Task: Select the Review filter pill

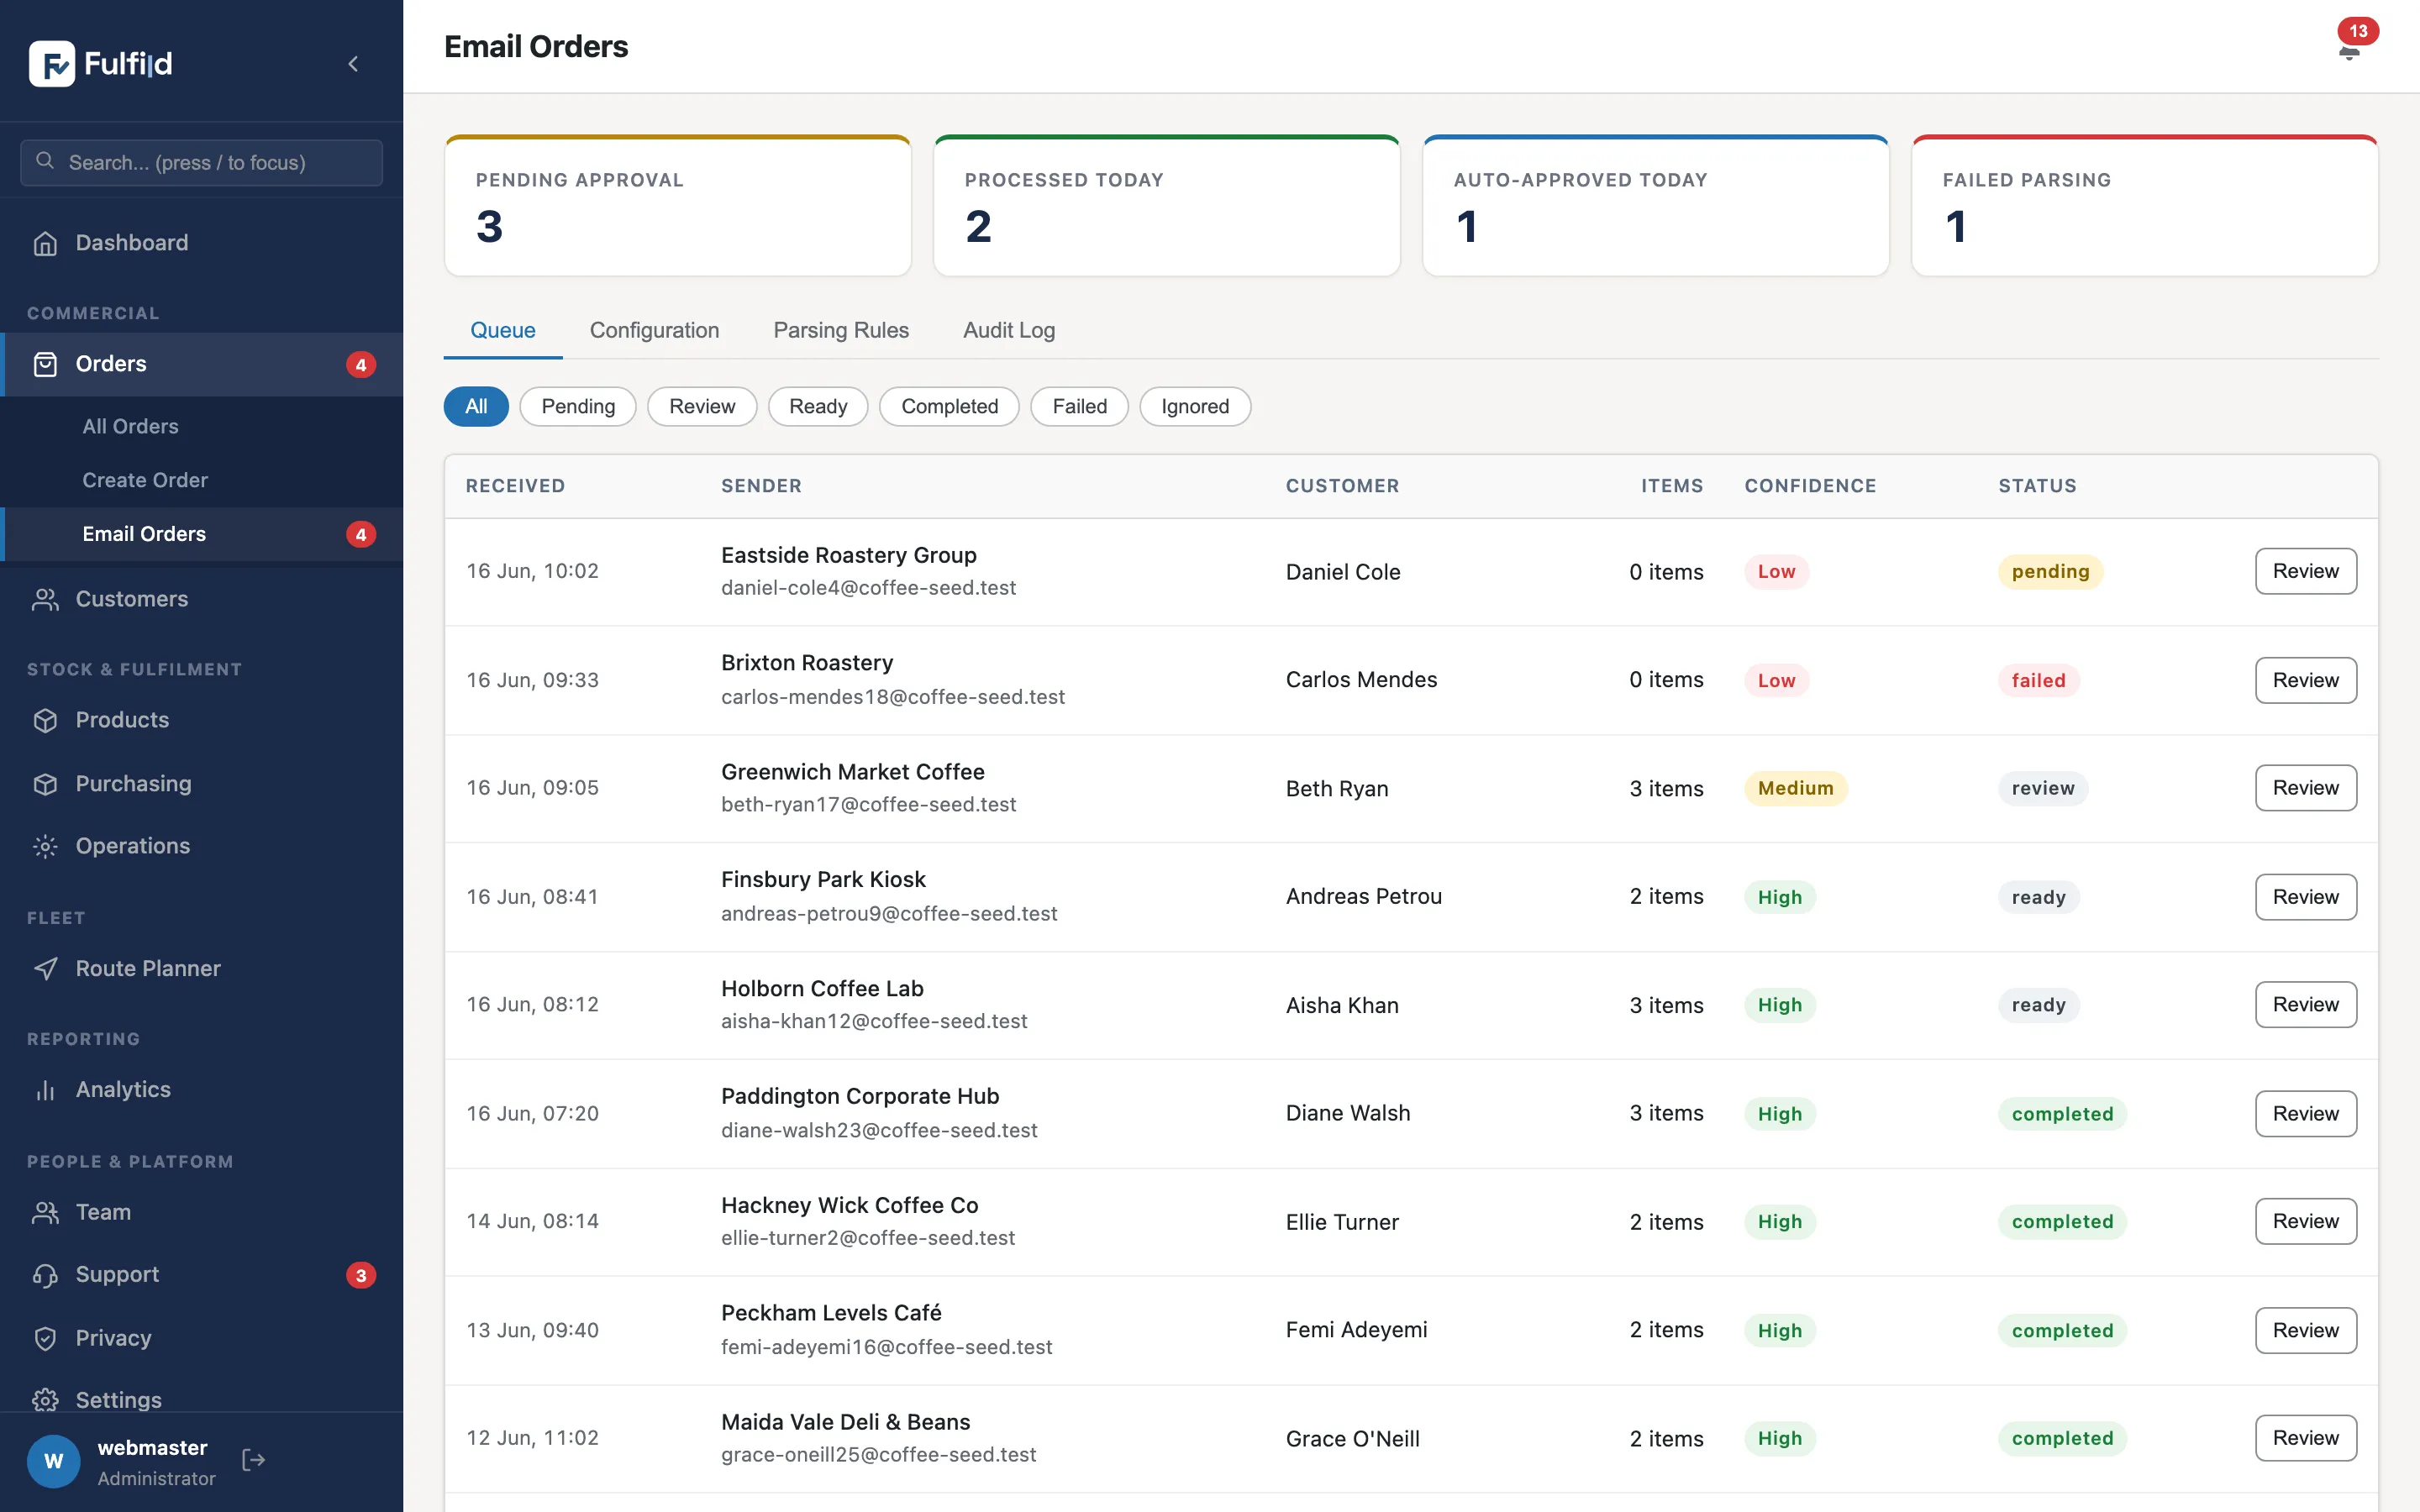Action: (x=702, y=406)
